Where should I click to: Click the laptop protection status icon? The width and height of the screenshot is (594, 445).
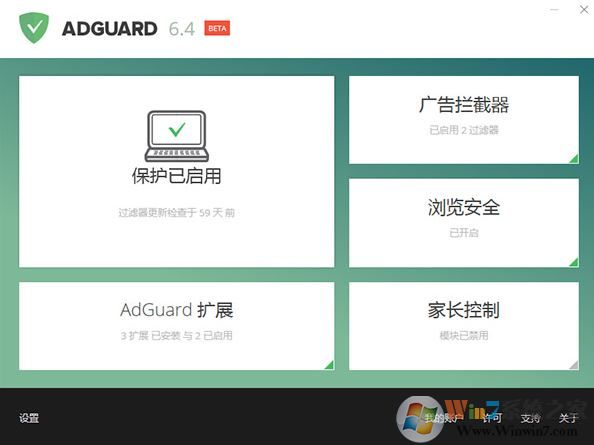177,136
